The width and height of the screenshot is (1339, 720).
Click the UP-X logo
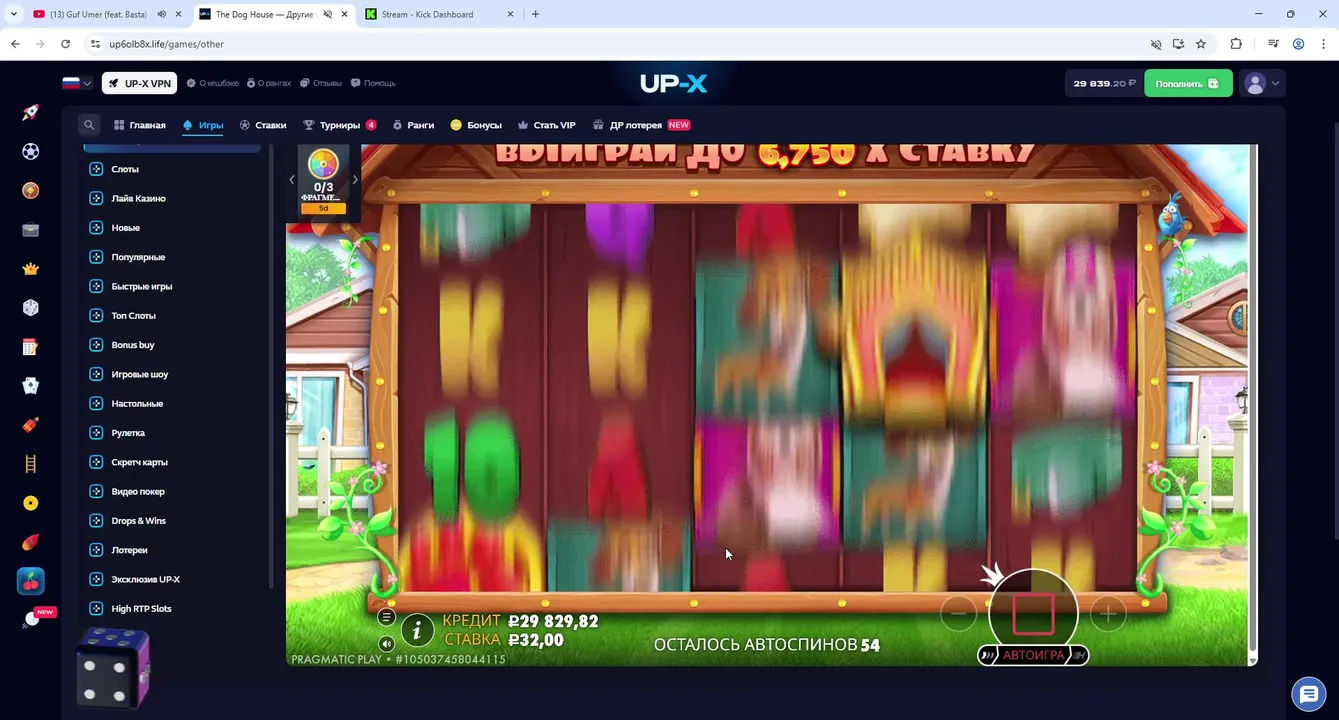673,84
